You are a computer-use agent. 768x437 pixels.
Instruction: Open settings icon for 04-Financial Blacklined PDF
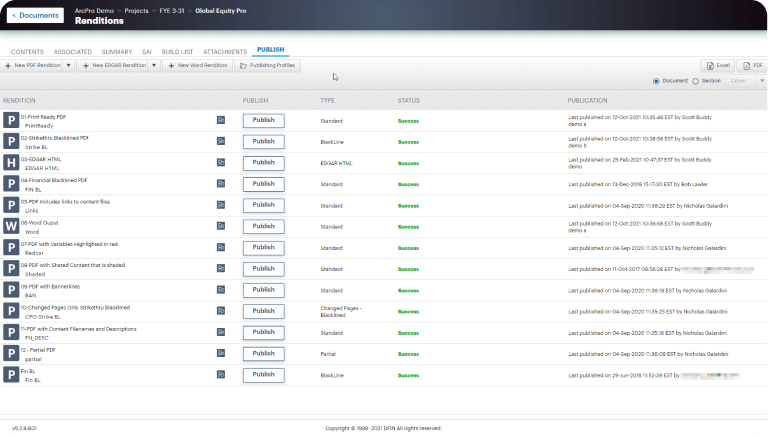[x=221, y=183]
